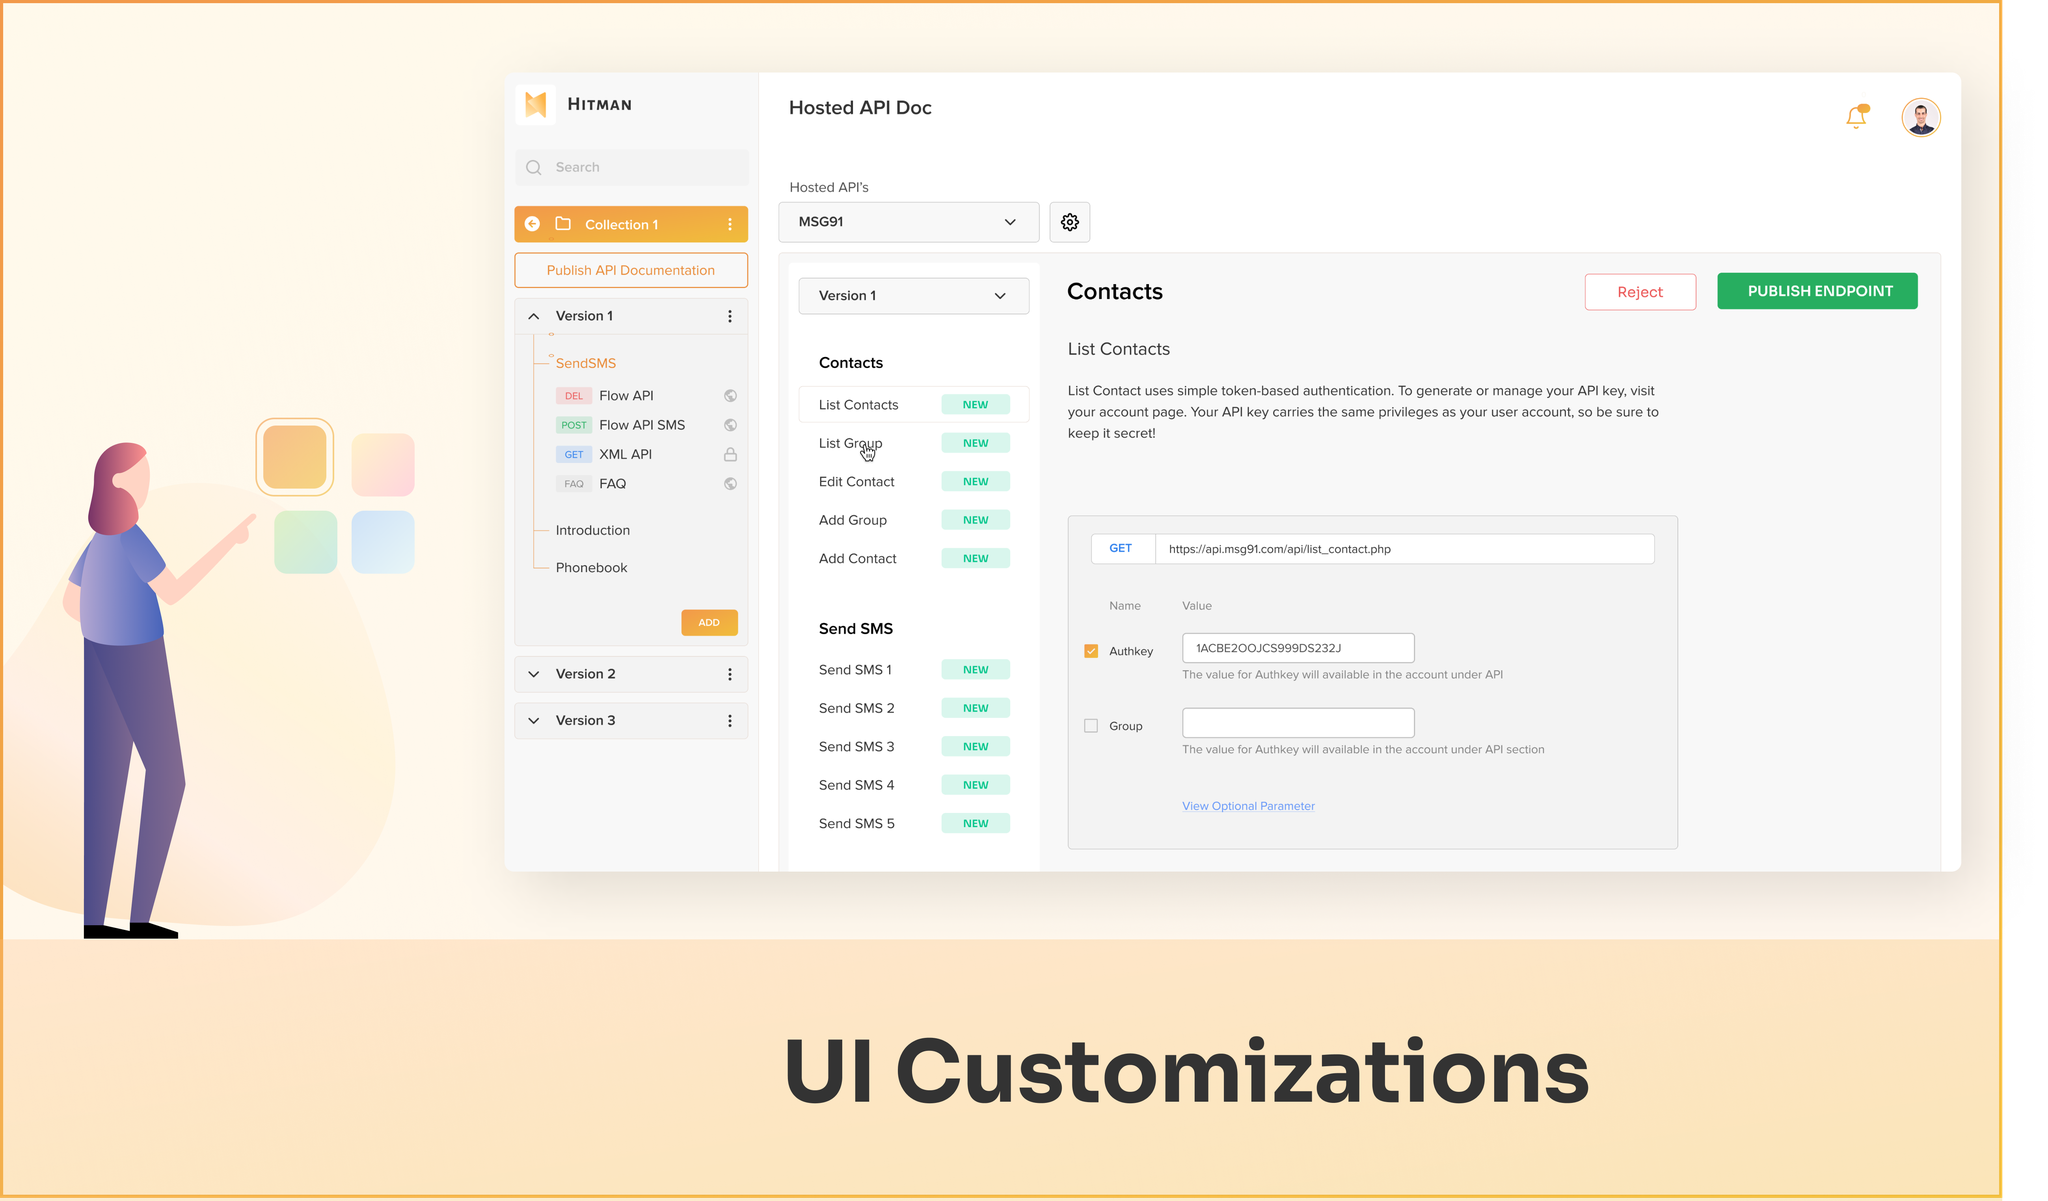Open hosted API settings gear

[1069, 222]
